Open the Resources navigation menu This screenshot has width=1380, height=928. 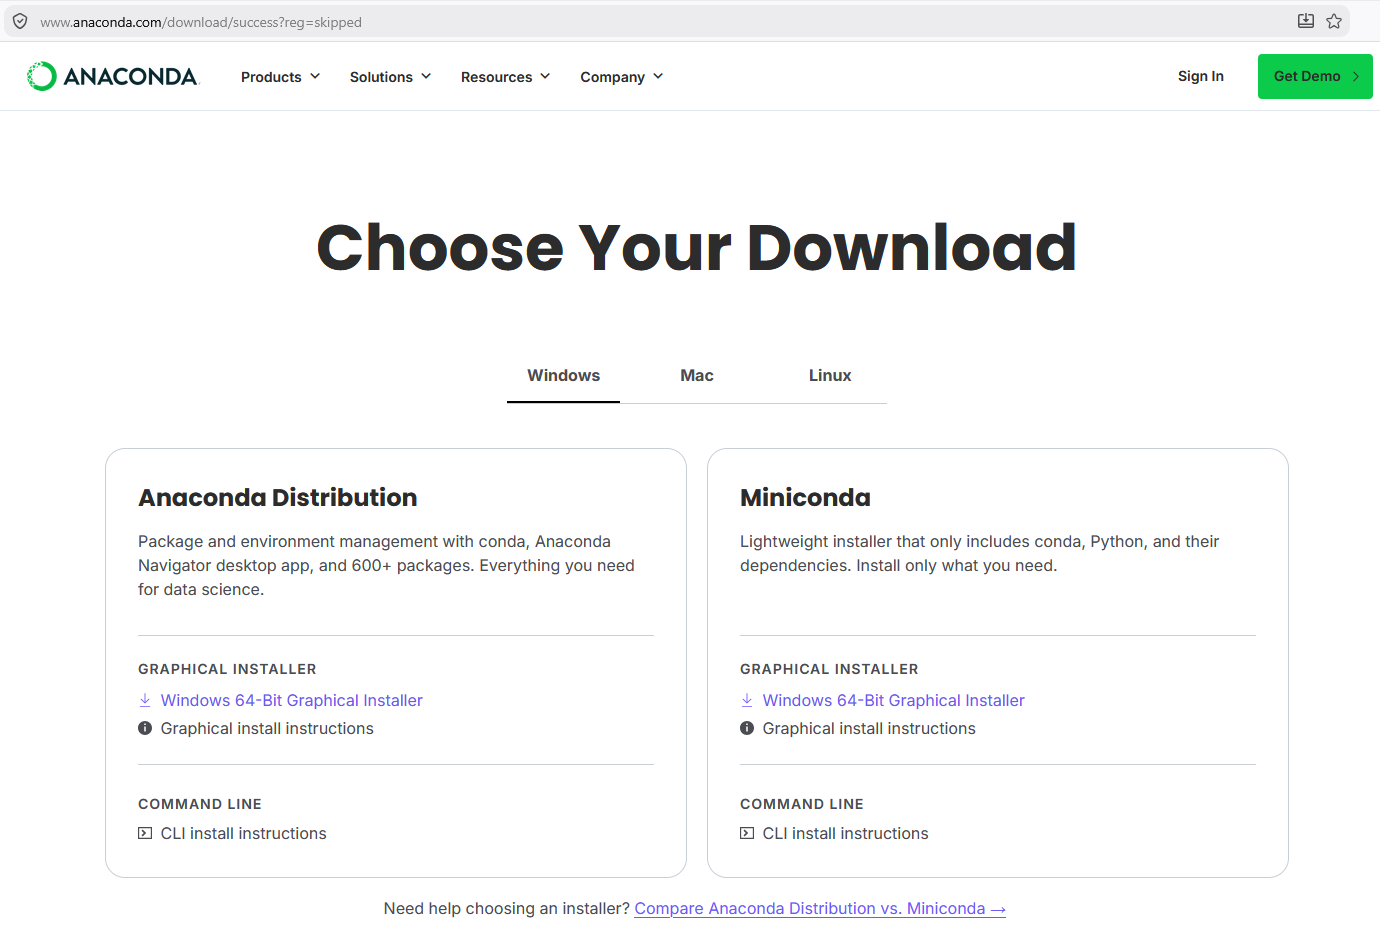click(x=506, y=77)
